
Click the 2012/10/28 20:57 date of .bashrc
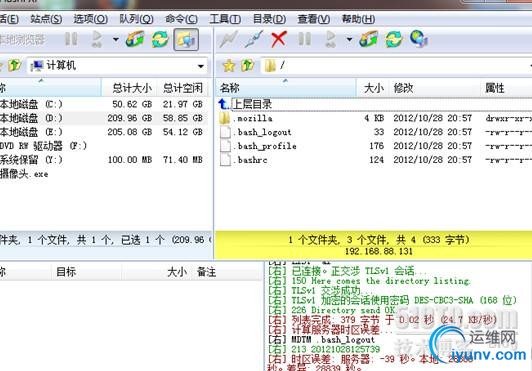pyautogui.click(x=433, y=160)
